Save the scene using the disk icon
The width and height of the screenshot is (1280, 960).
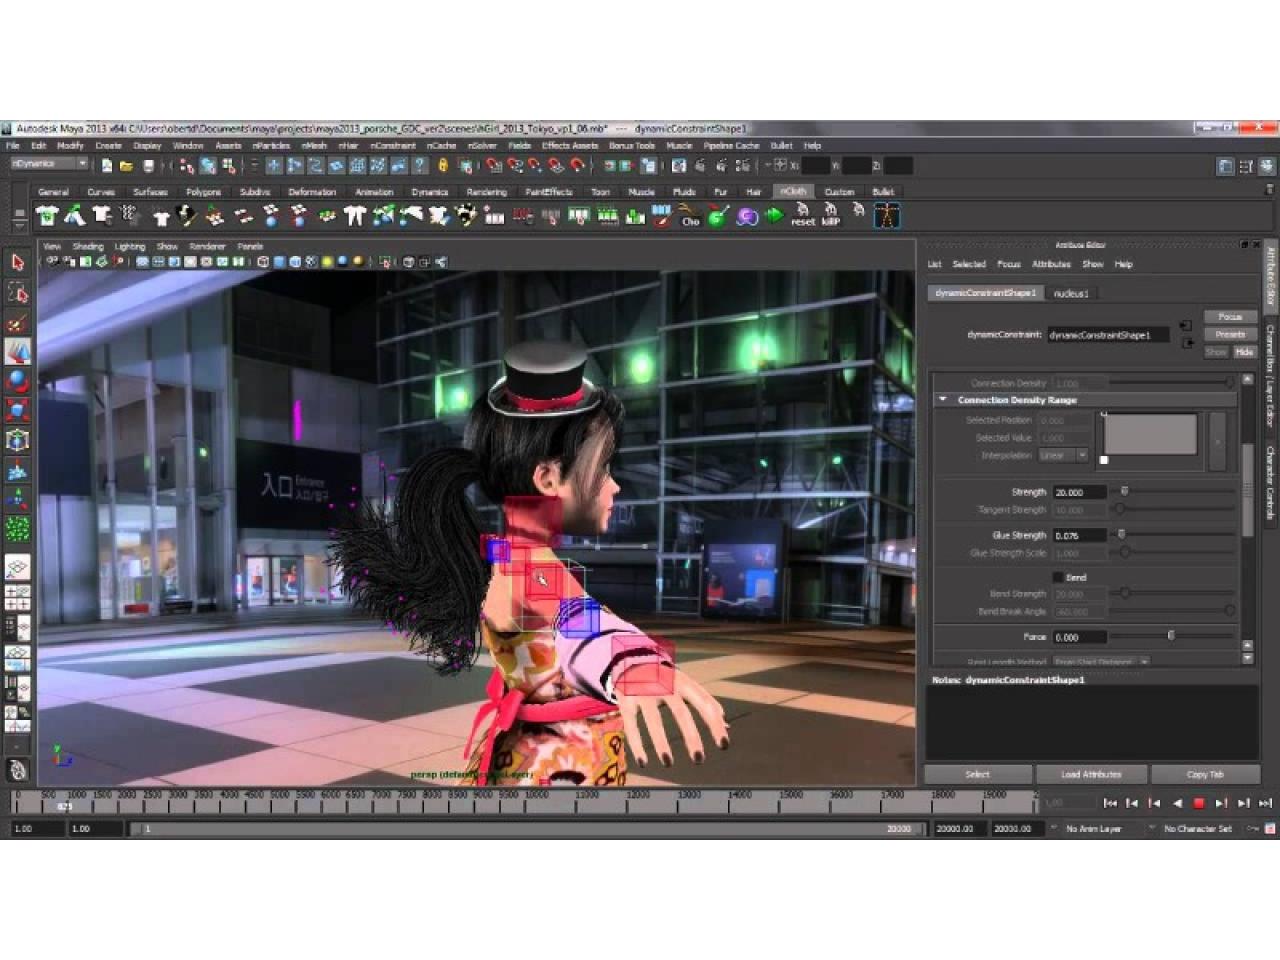[149, 166]
